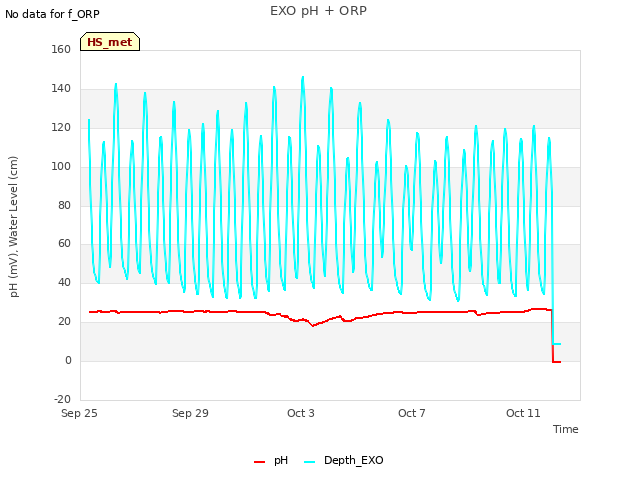
Task: Click the Time axis title
Action: pos(566,429)
